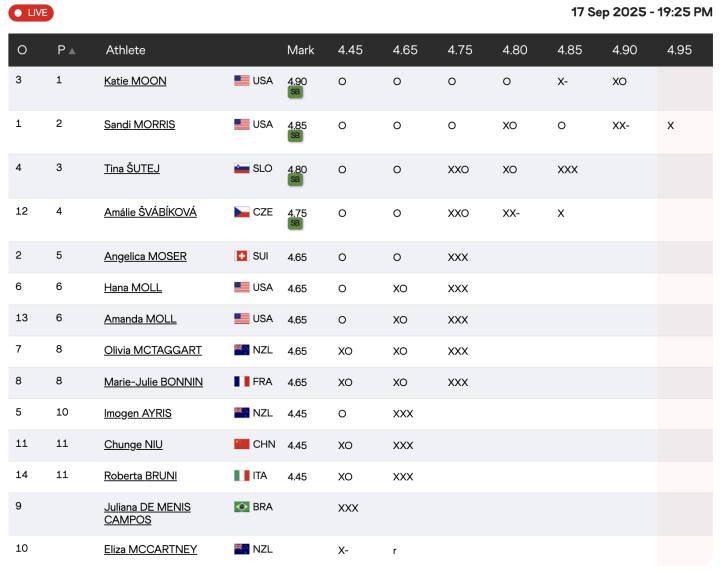Screen dimensions: 720x572
Task: Click the SB badge under Tina Šutej's mark
Action: pyautogui.click(x=295, y=180)
